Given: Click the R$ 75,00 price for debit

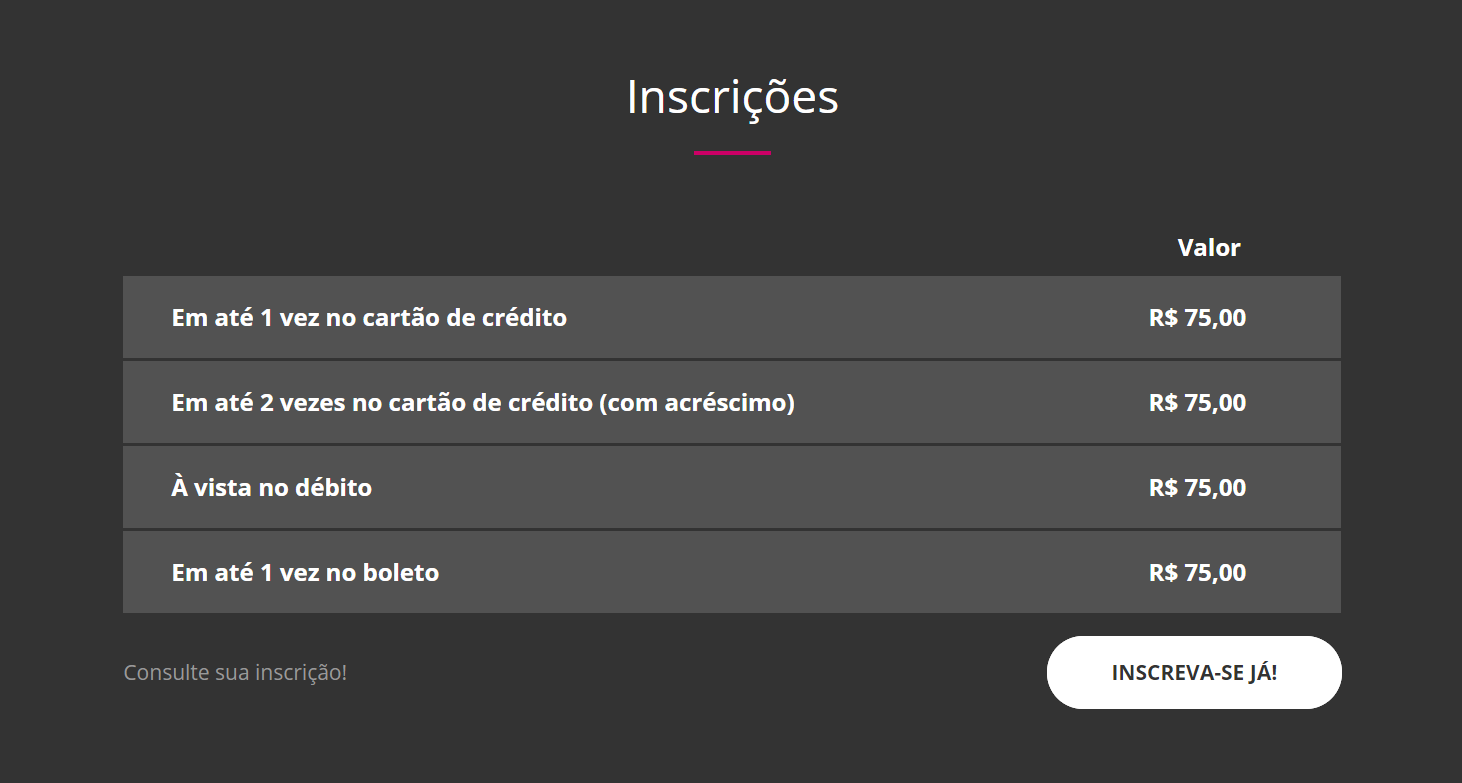Looking at the screenshot, I should 1196,487.
